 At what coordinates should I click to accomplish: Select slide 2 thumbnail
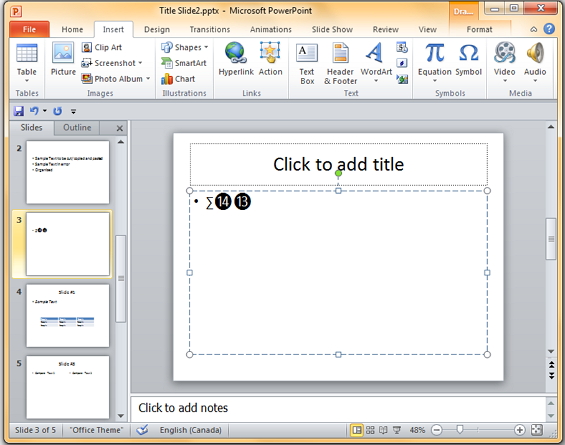point(68,172)
